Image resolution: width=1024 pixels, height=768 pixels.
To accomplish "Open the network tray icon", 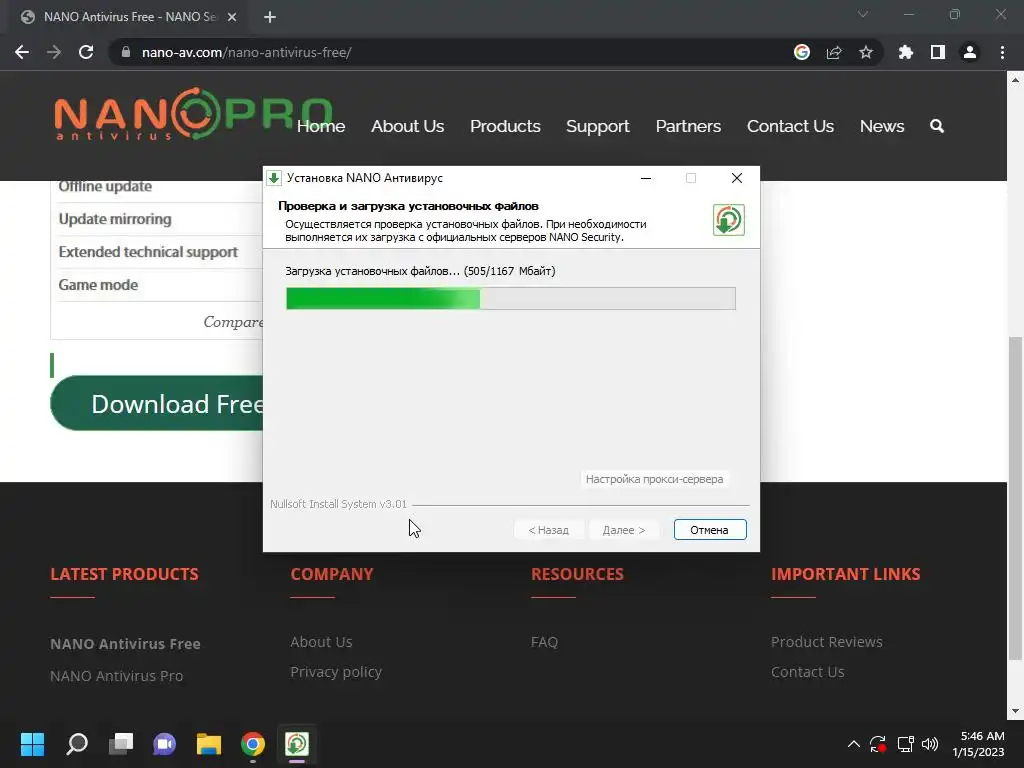I will coord(905,744).
